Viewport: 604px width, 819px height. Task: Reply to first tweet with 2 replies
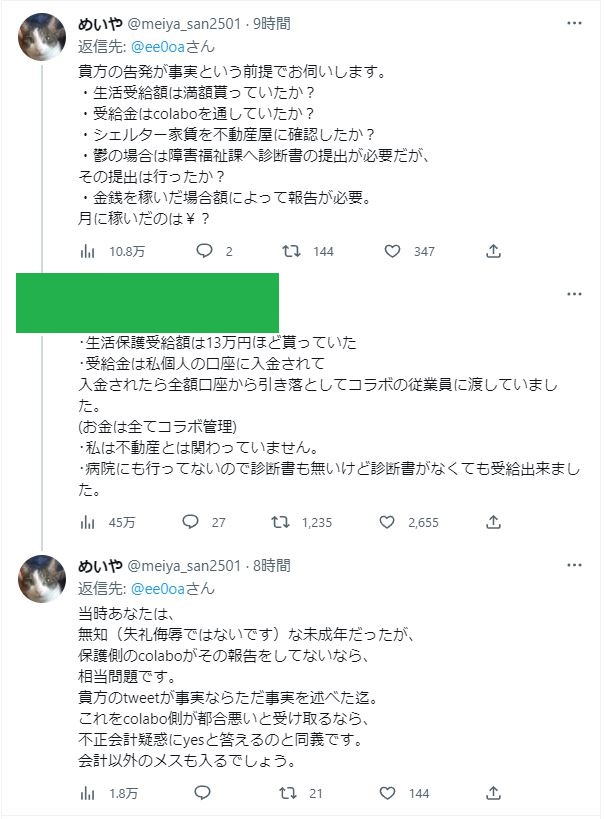(x=205, y=251)
